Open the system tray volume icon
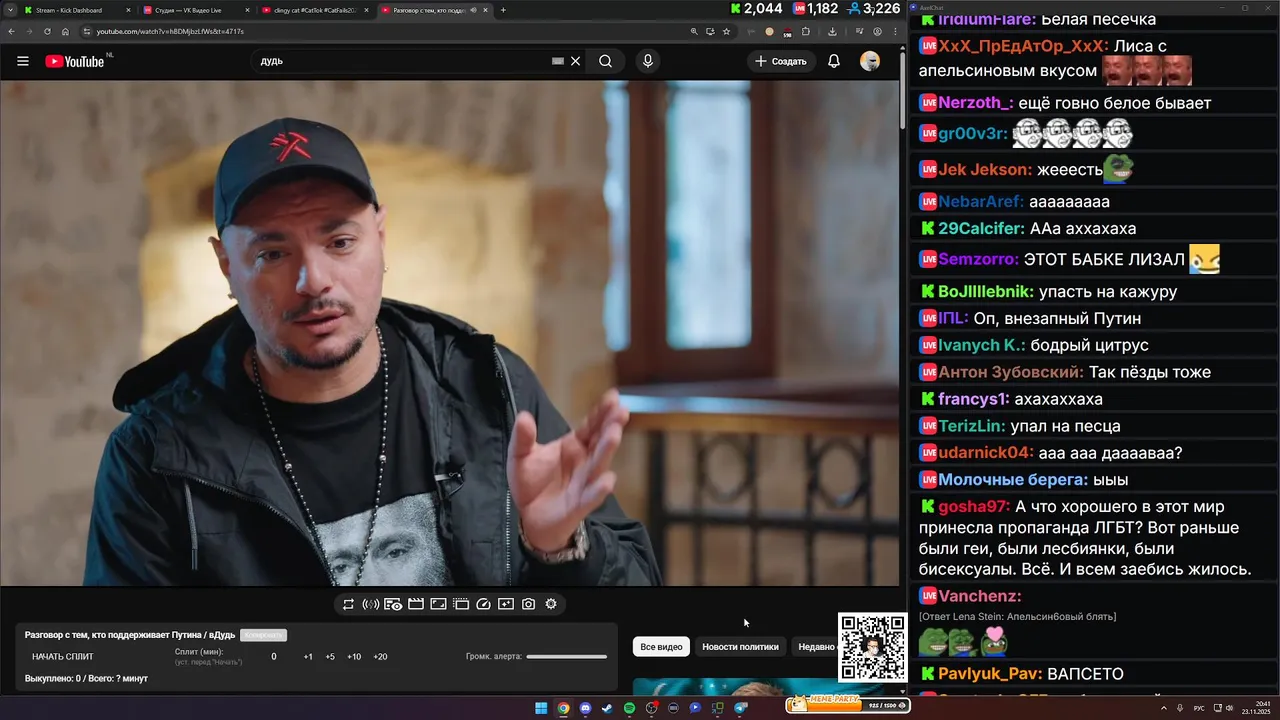 [x=1229, y=708]
